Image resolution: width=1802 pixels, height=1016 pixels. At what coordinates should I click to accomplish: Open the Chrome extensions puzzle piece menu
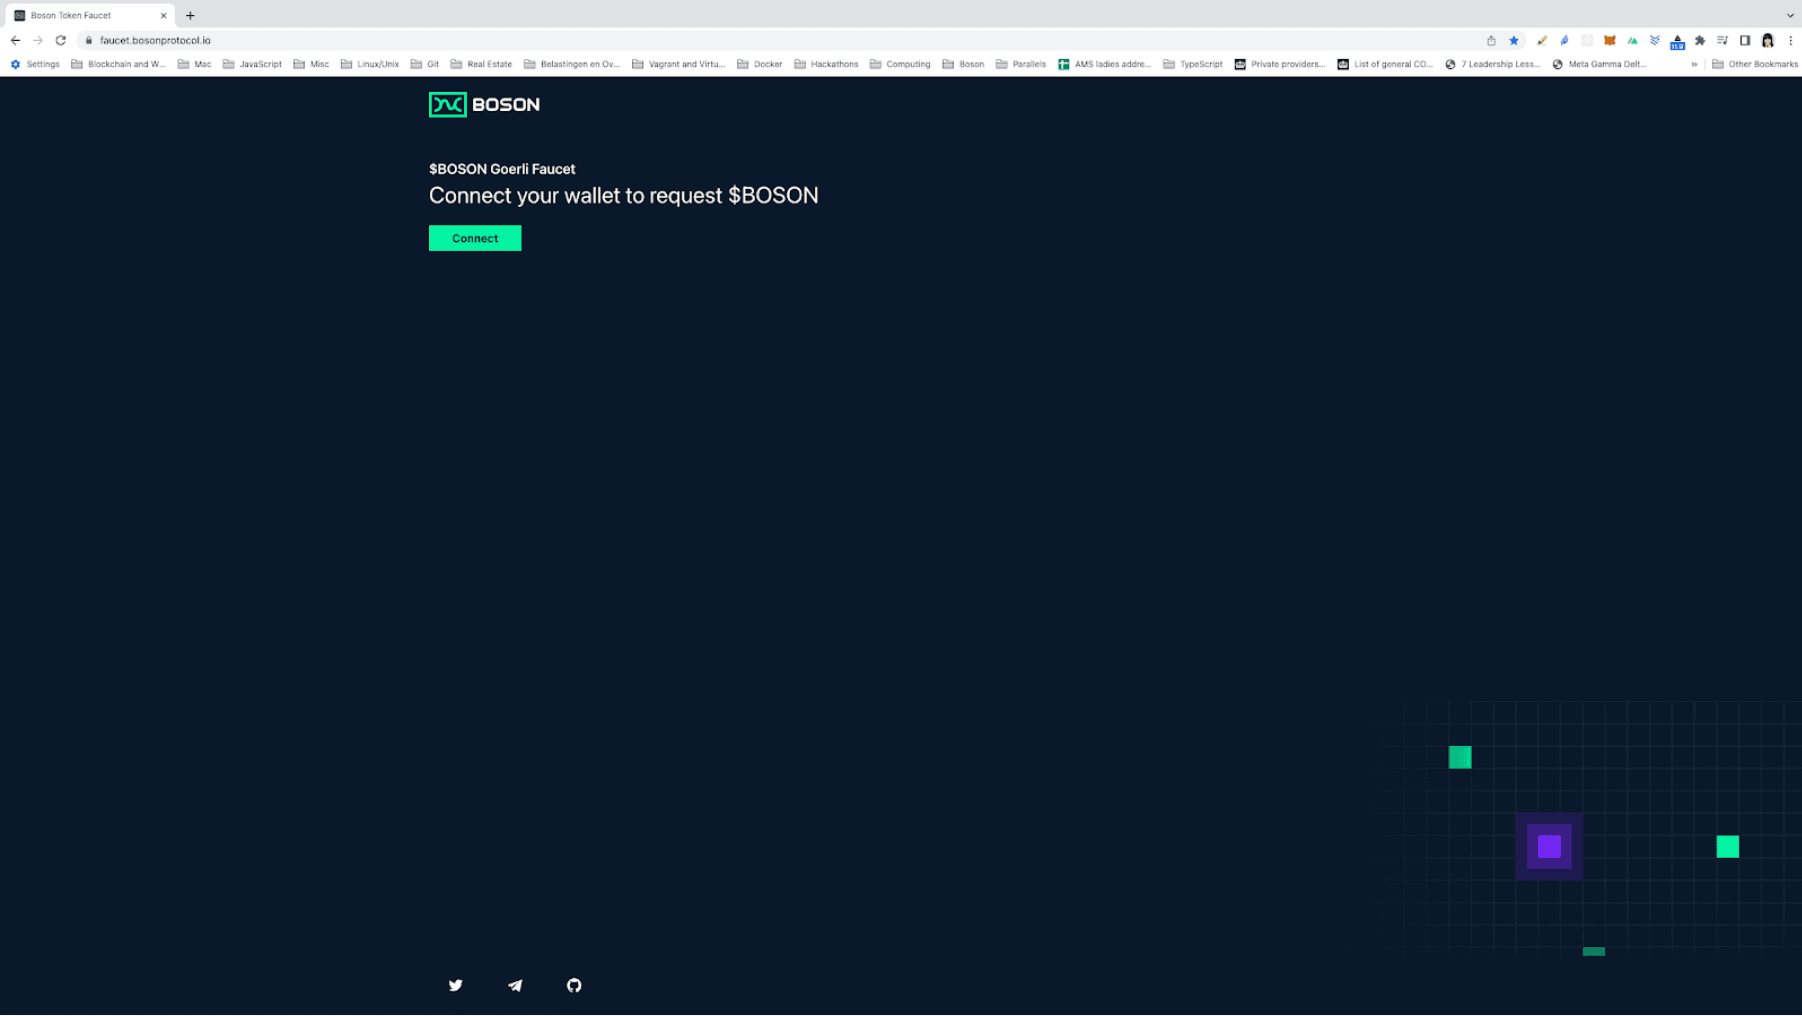click(x=1699, y=40)
